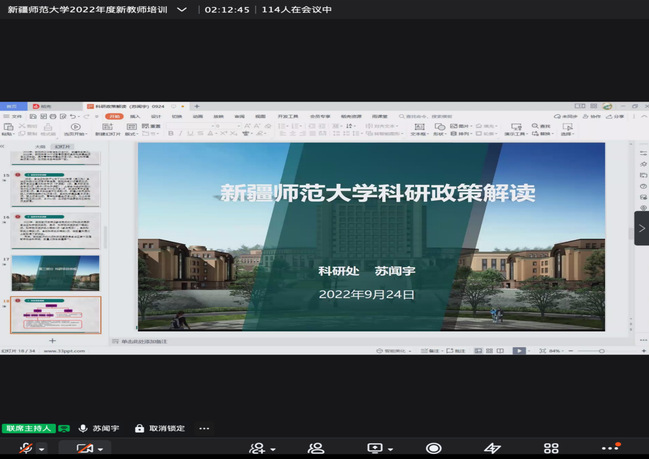Start recording with the record icon
Viewport: 649px width, 459px height.
[433, 449]
